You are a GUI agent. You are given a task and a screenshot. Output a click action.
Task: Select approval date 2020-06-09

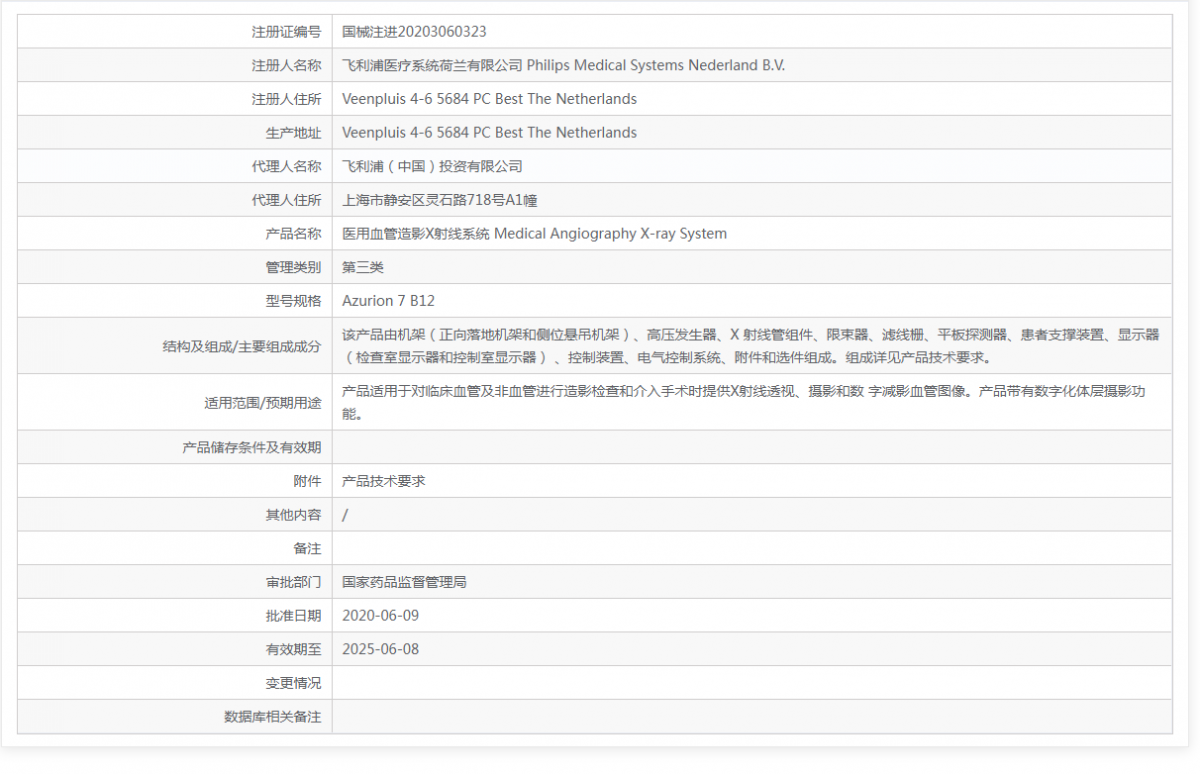380,616
